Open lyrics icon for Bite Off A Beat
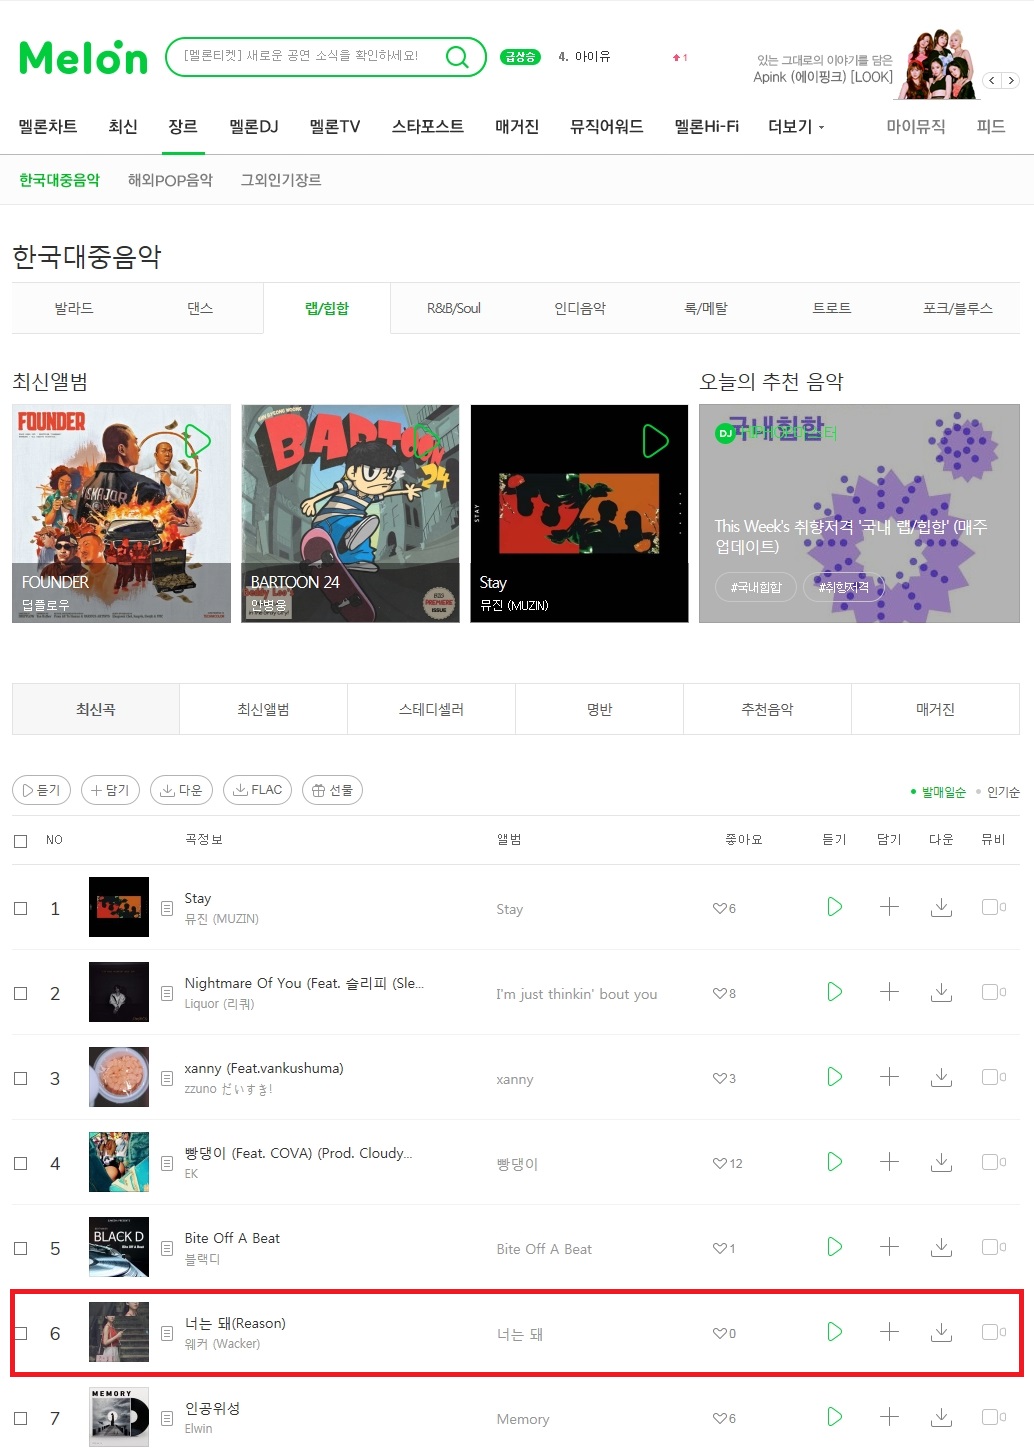Screen dimensions: 1034x1451 [167, 1248]
